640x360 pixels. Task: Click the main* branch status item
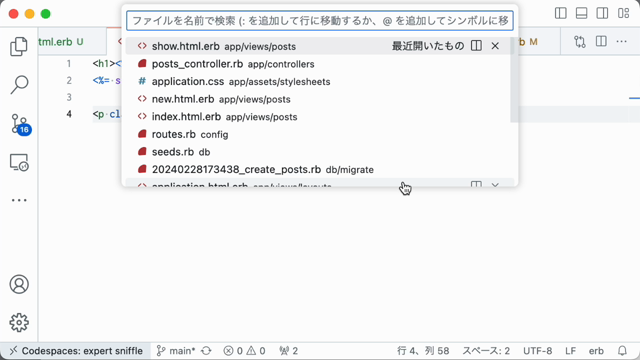(x=176, y=351)
